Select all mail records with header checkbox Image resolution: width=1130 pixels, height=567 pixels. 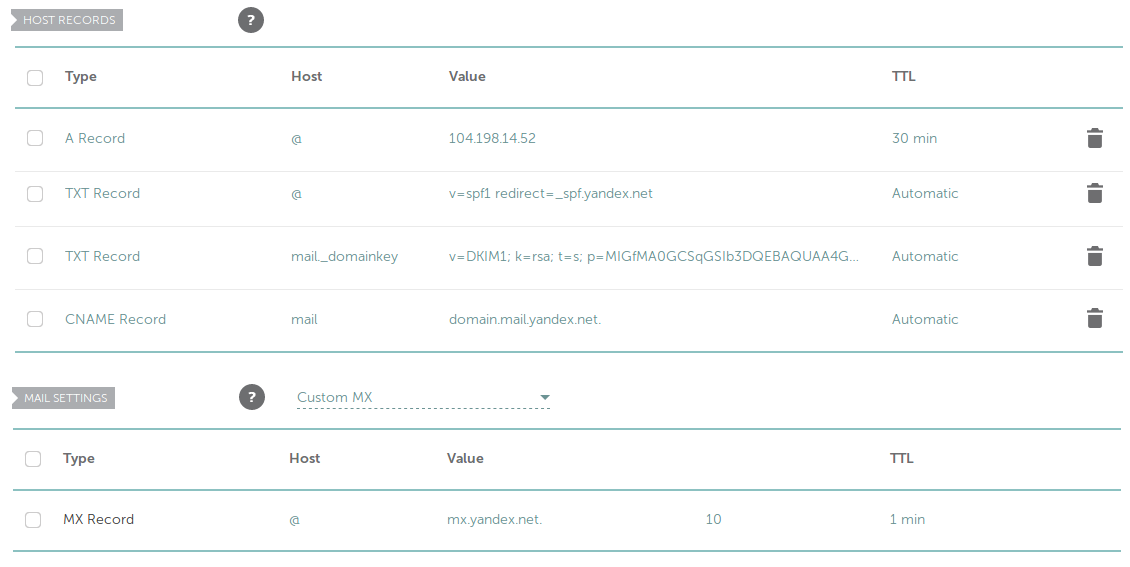(x=33, y=459)
